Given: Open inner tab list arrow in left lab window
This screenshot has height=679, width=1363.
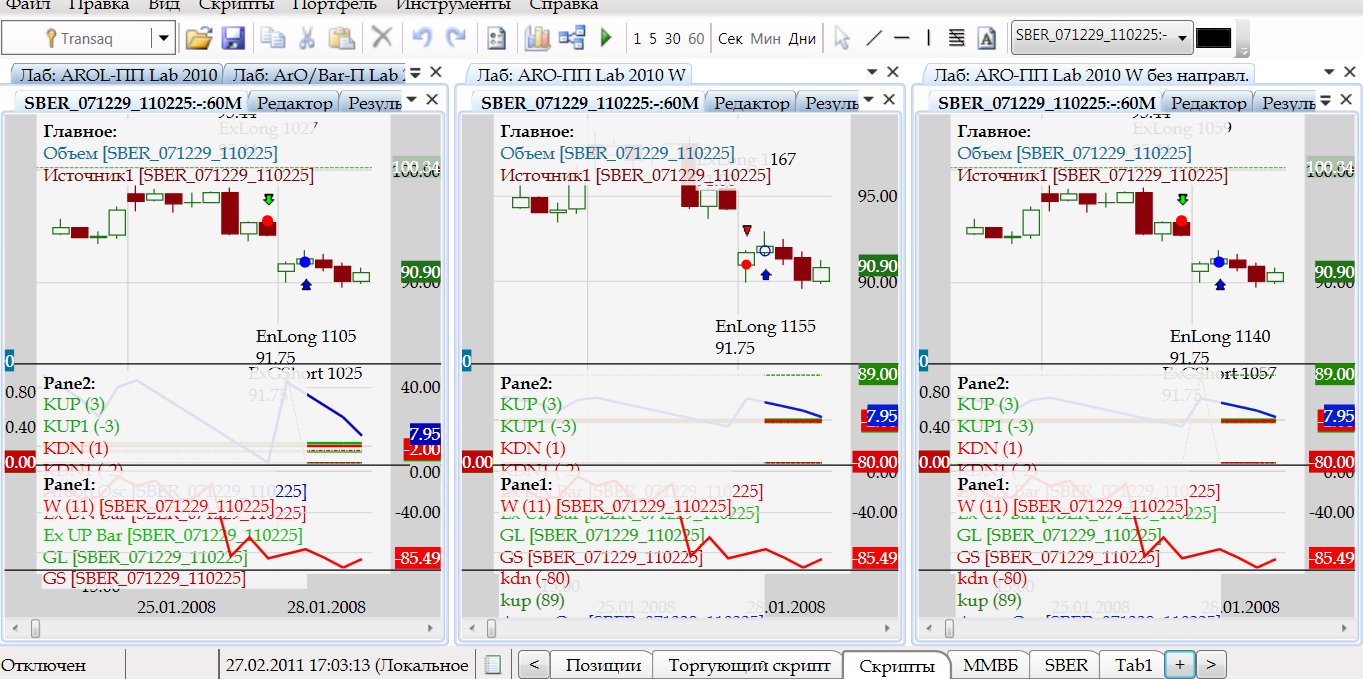Looking at the screenshot, I should pyautogui.click(x=412, y=99).
